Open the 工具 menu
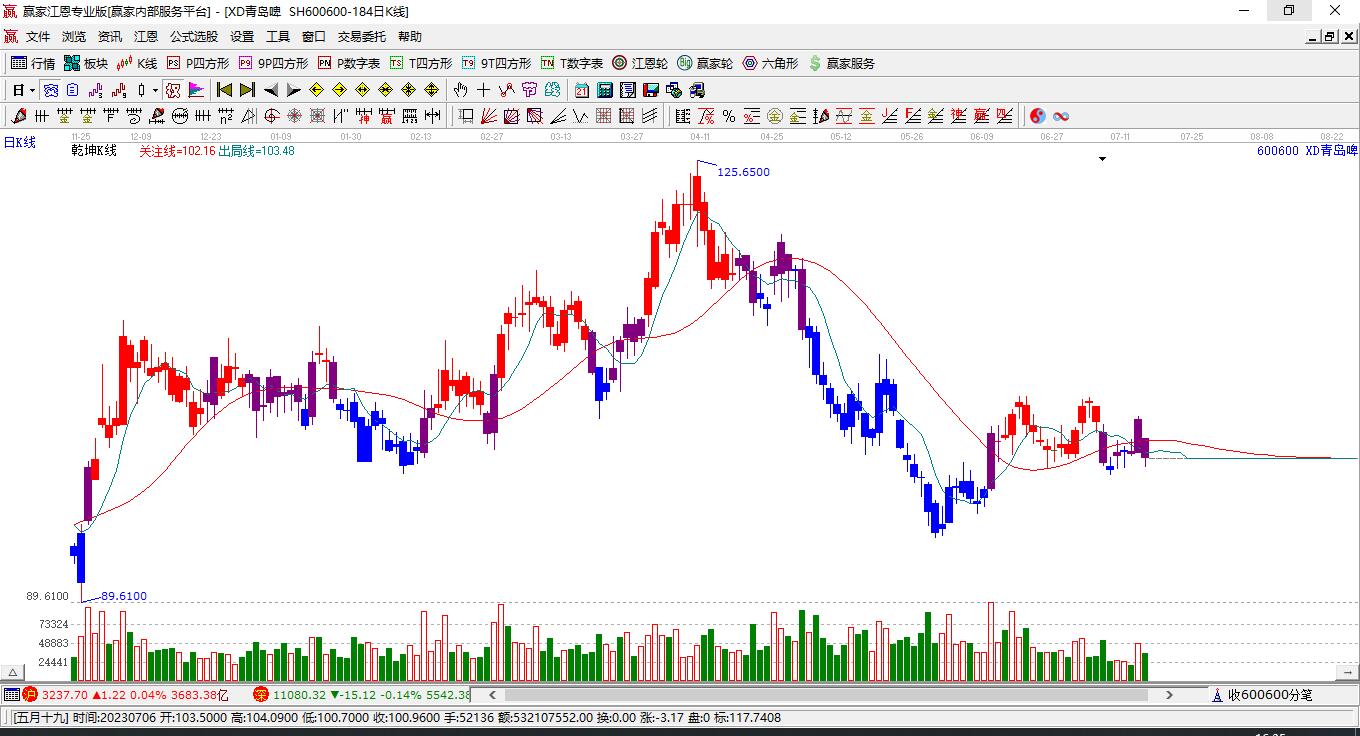The height and width of the screenshot is (736, 1360). pyautogui.click(x=278, y=37)
